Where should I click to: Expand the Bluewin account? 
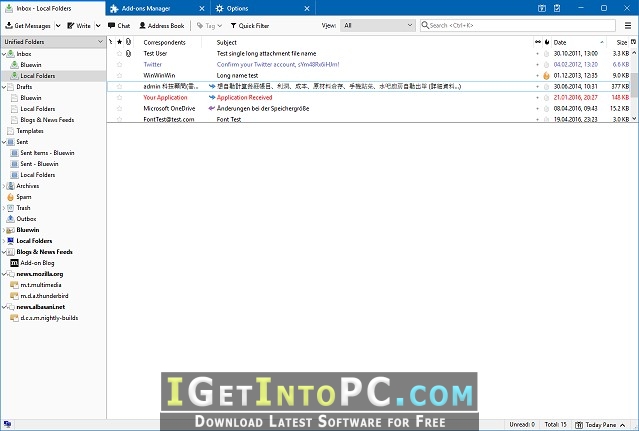tap(4, 230)
